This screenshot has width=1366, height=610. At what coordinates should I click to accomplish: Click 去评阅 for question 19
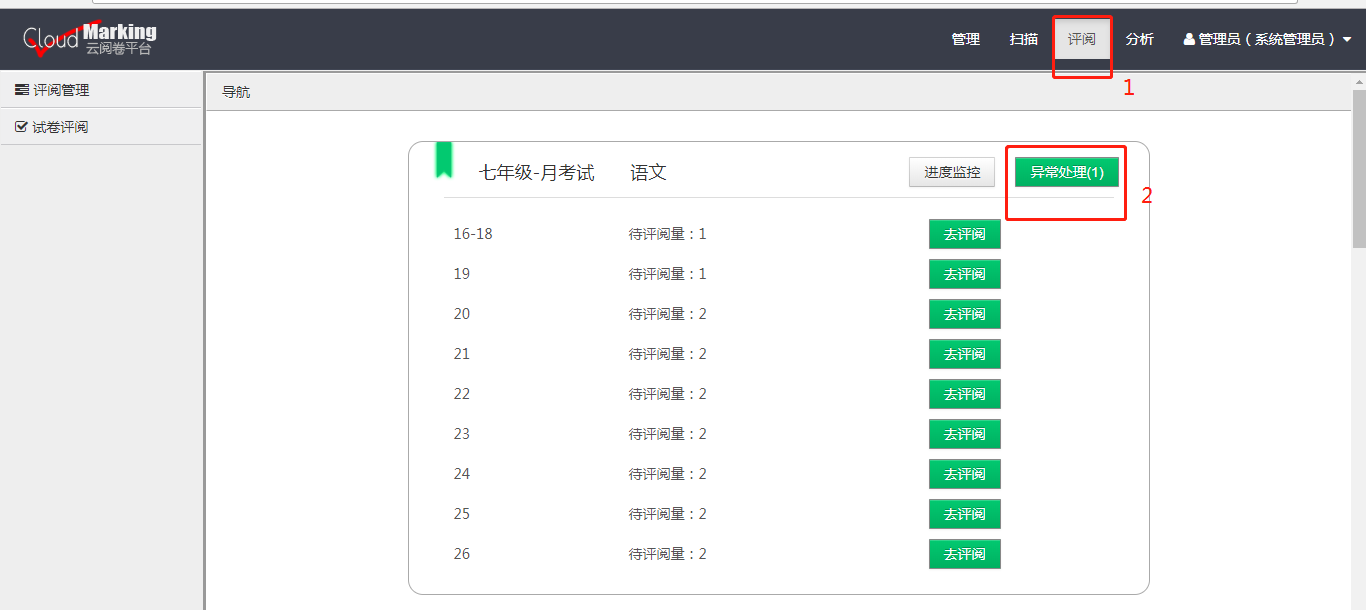[x=965, y=274]
